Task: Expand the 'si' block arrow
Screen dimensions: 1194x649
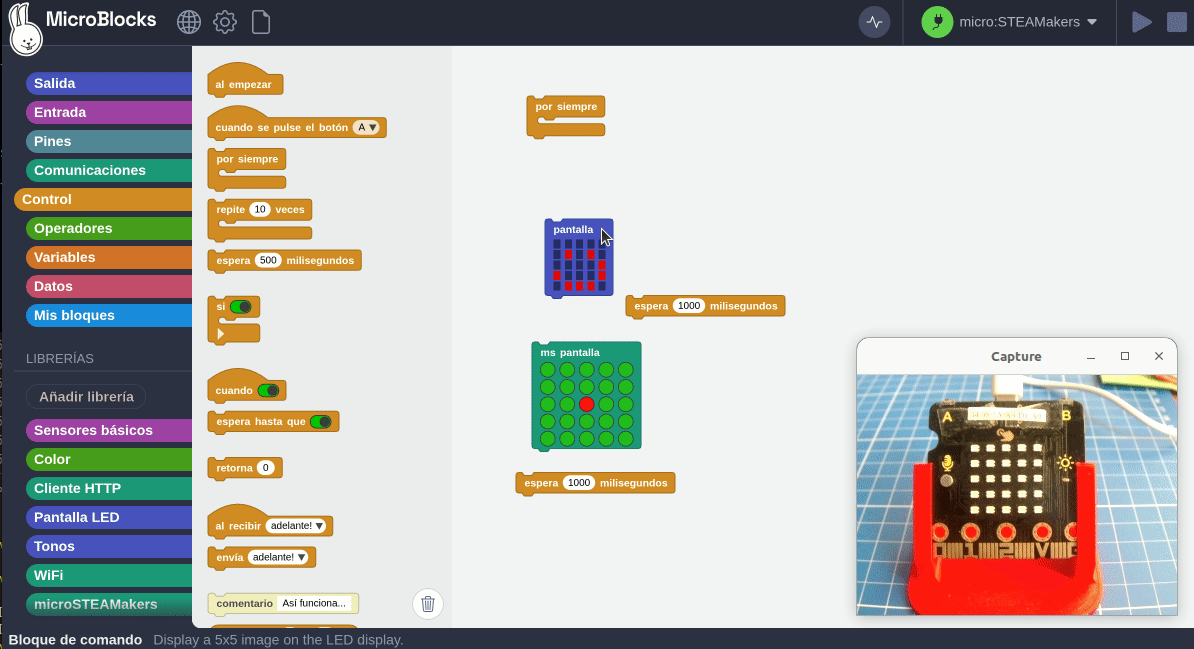Action: [x=221, y=334]
